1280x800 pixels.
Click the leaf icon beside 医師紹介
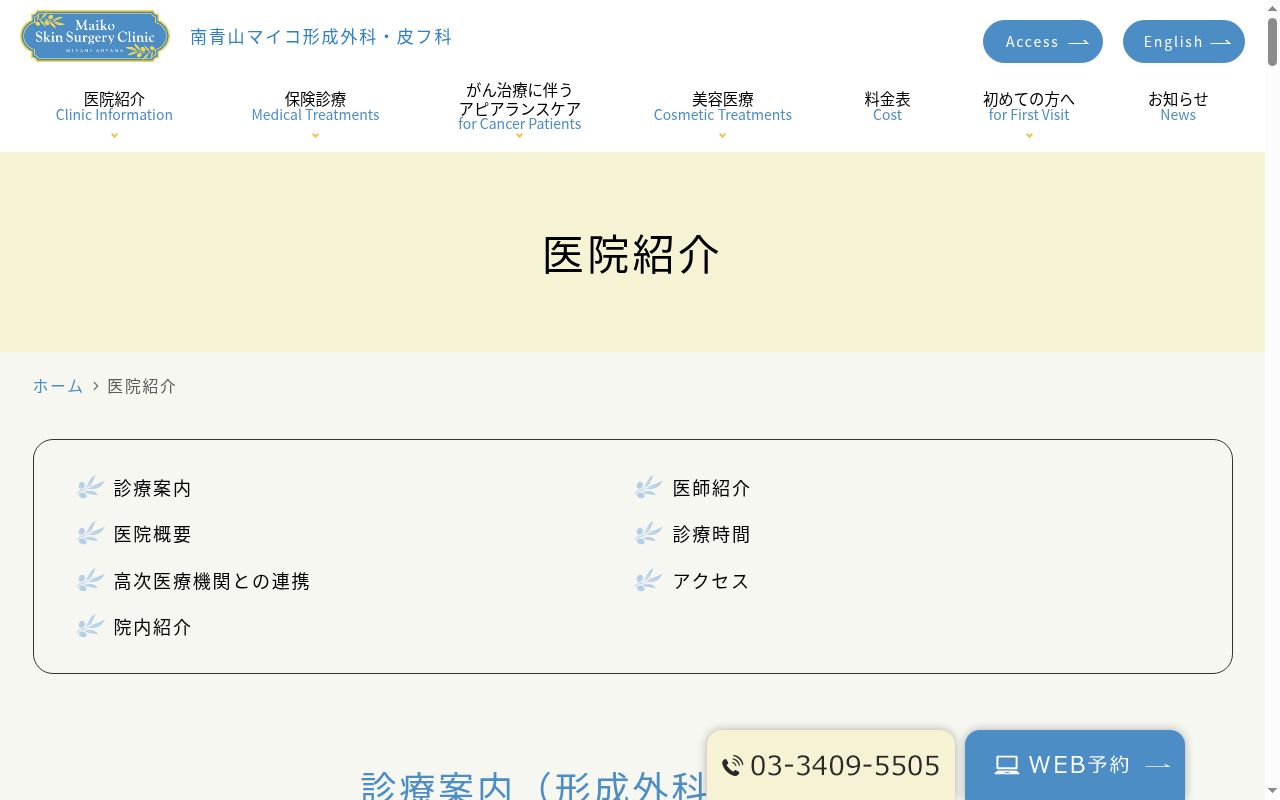tap(649, 488)
